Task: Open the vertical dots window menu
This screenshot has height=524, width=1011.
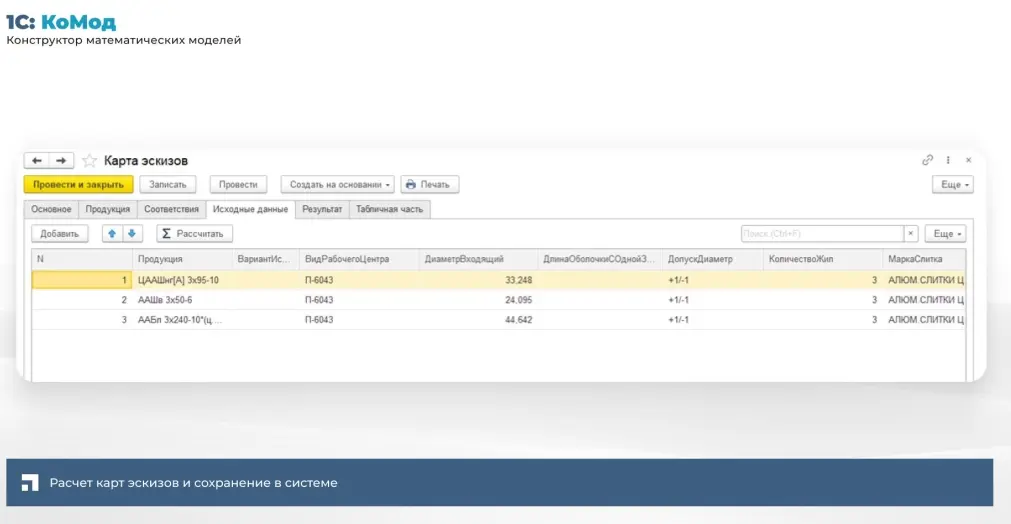Action: coord(948,160)
